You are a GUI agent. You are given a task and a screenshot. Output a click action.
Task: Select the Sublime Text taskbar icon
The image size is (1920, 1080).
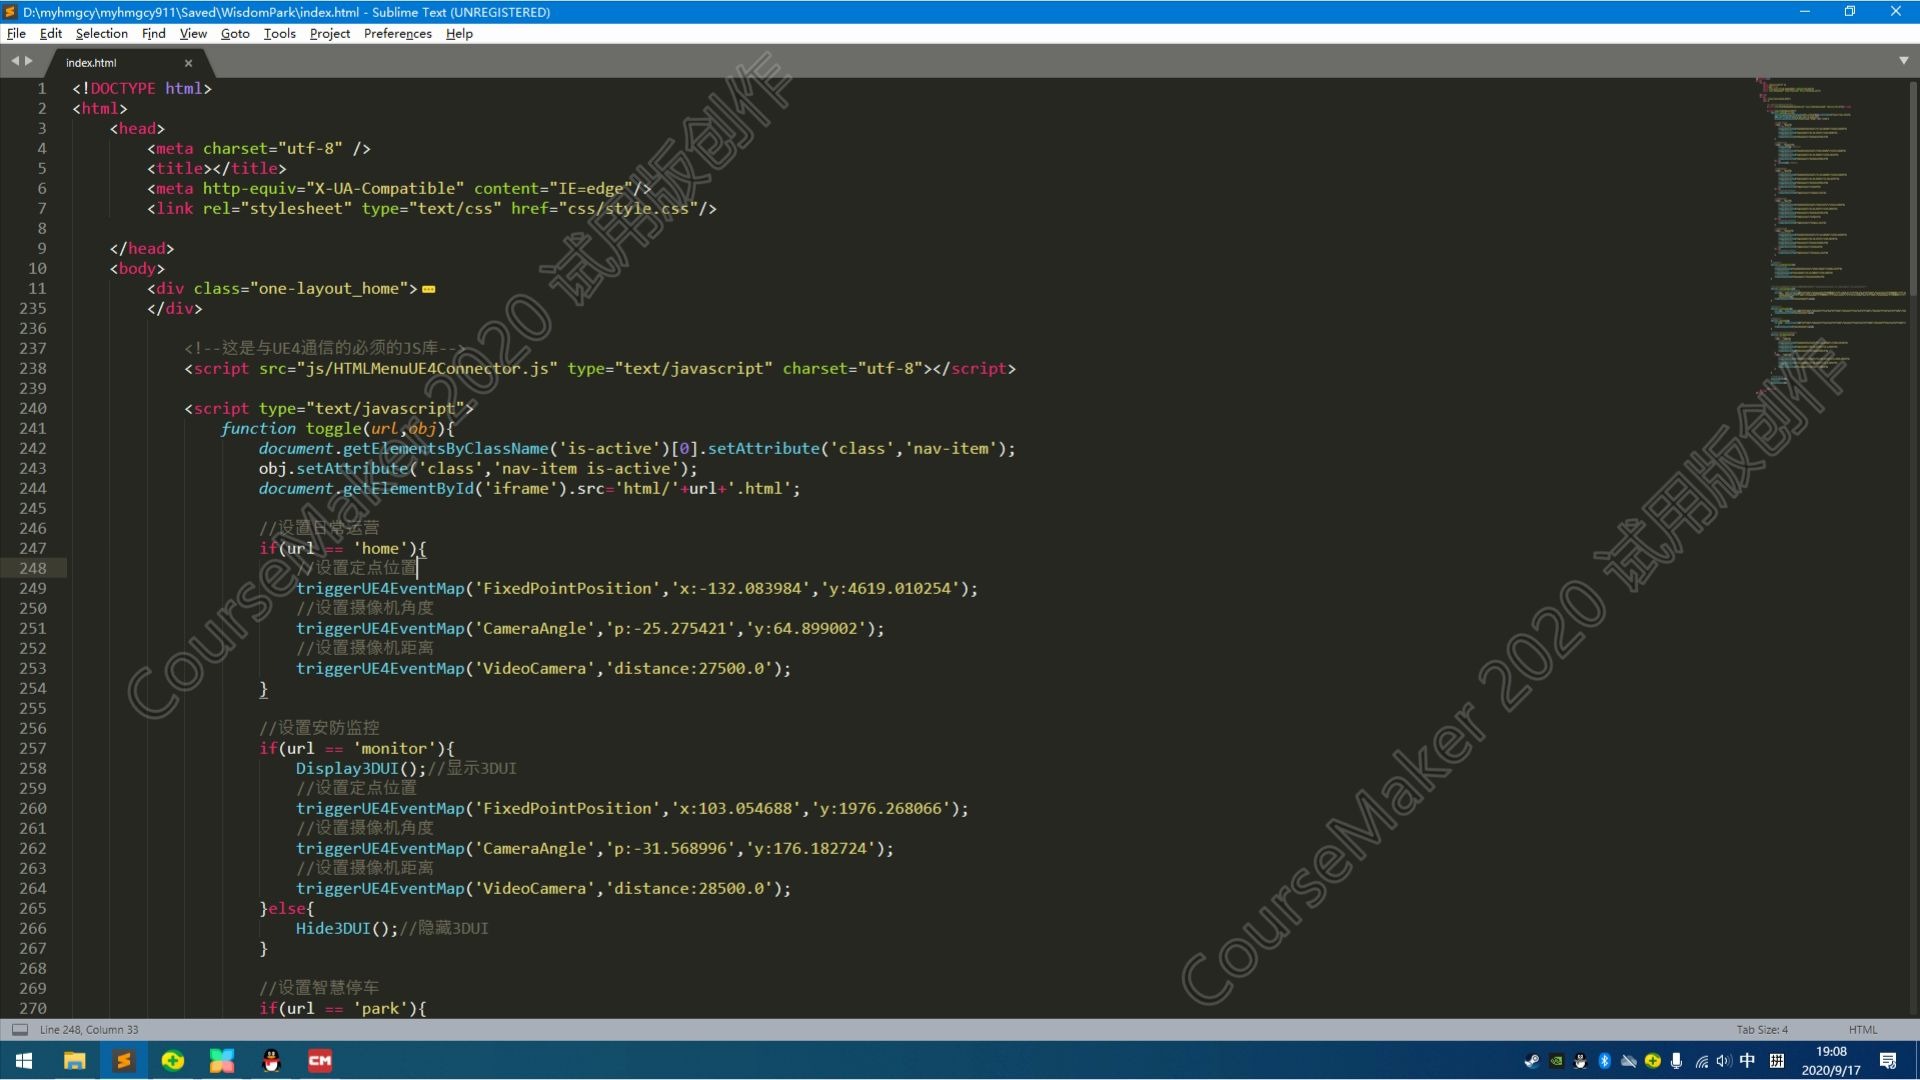[x=124, y=1060]
